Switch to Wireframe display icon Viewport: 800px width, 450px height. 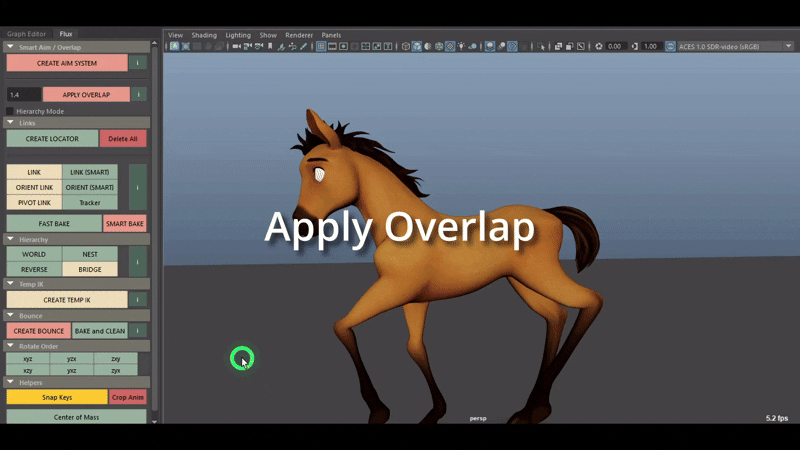406,46
